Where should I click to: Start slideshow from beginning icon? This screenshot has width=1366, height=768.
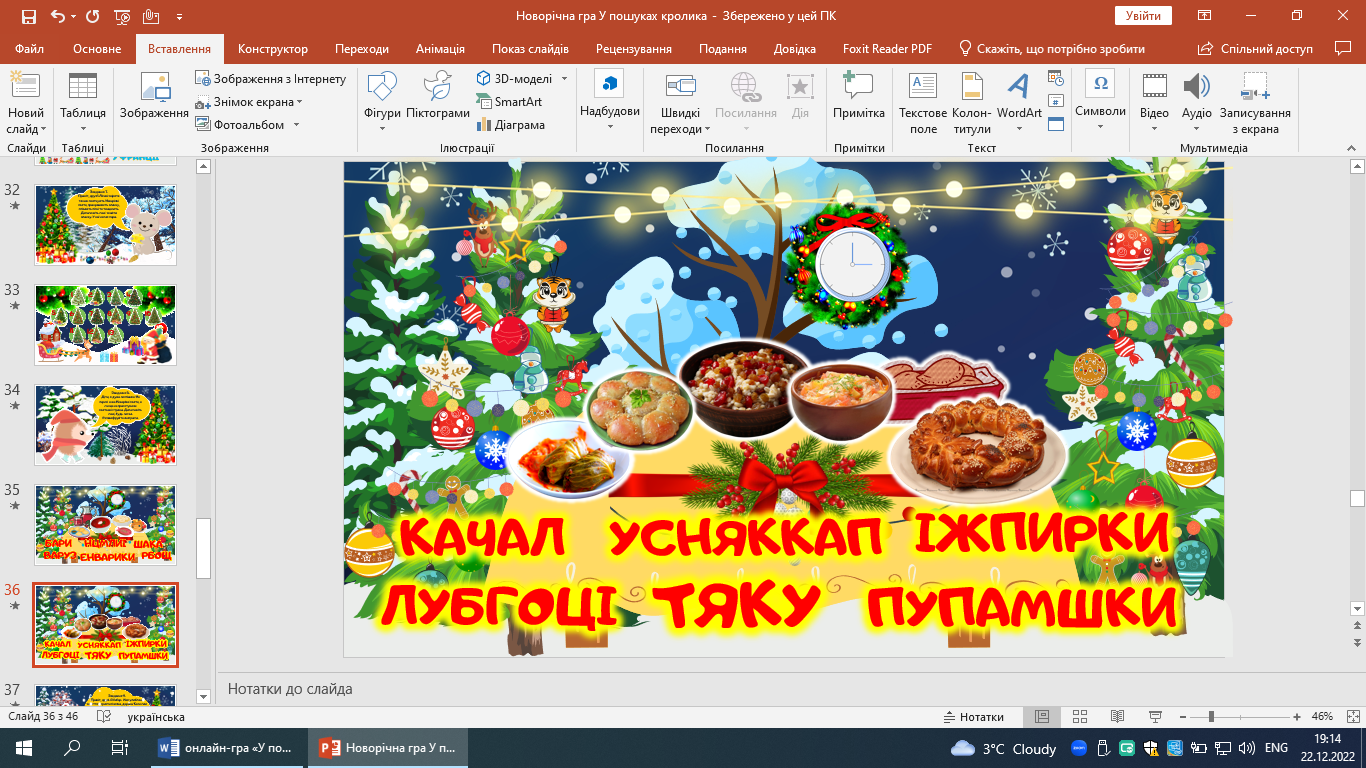click(x=122, y=16)
